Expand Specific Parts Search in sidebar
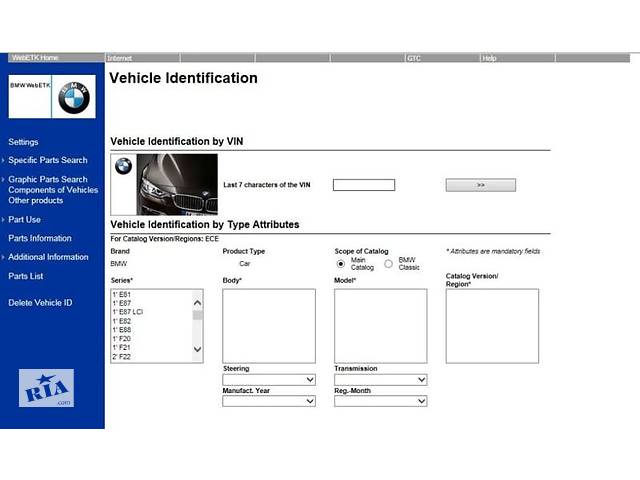The width and height of the screenshot is (640, 480). click(47, 160)
